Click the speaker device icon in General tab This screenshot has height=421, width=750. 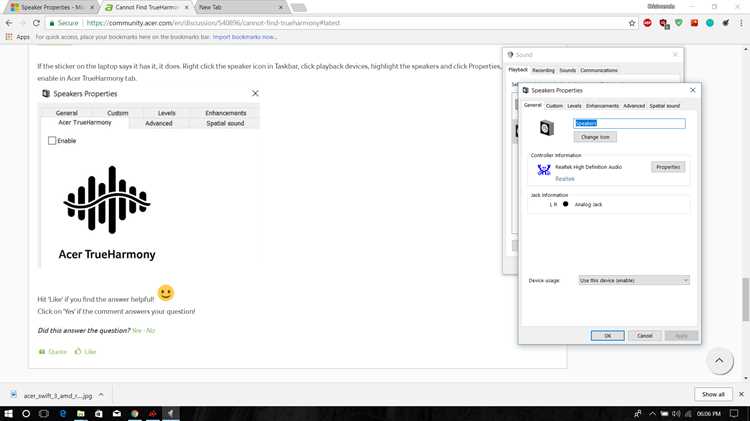coord(547,128)
